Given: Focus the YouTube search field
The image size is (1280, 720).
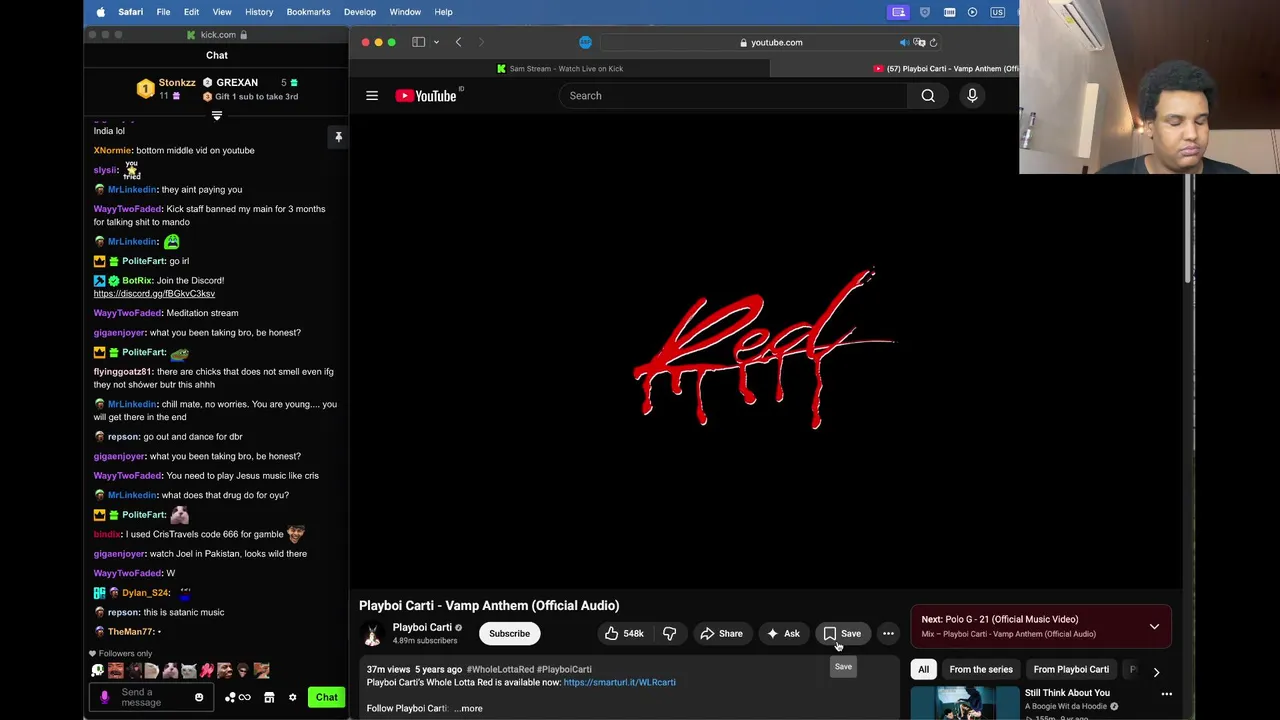Looking at the screenshot, I should [x=734, y=96].
